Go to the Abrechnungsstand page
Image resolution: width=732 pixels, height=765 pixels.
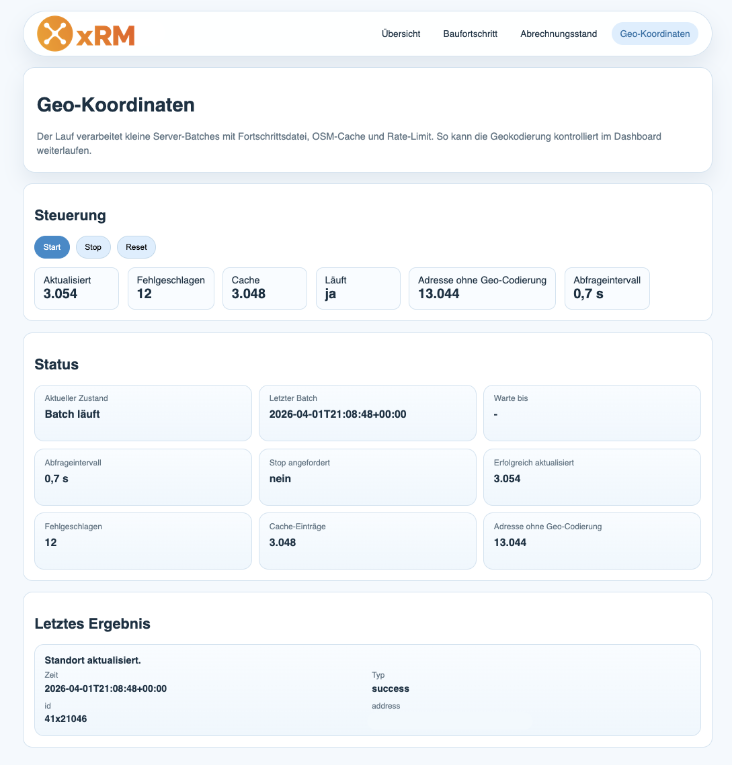[558, 34]
